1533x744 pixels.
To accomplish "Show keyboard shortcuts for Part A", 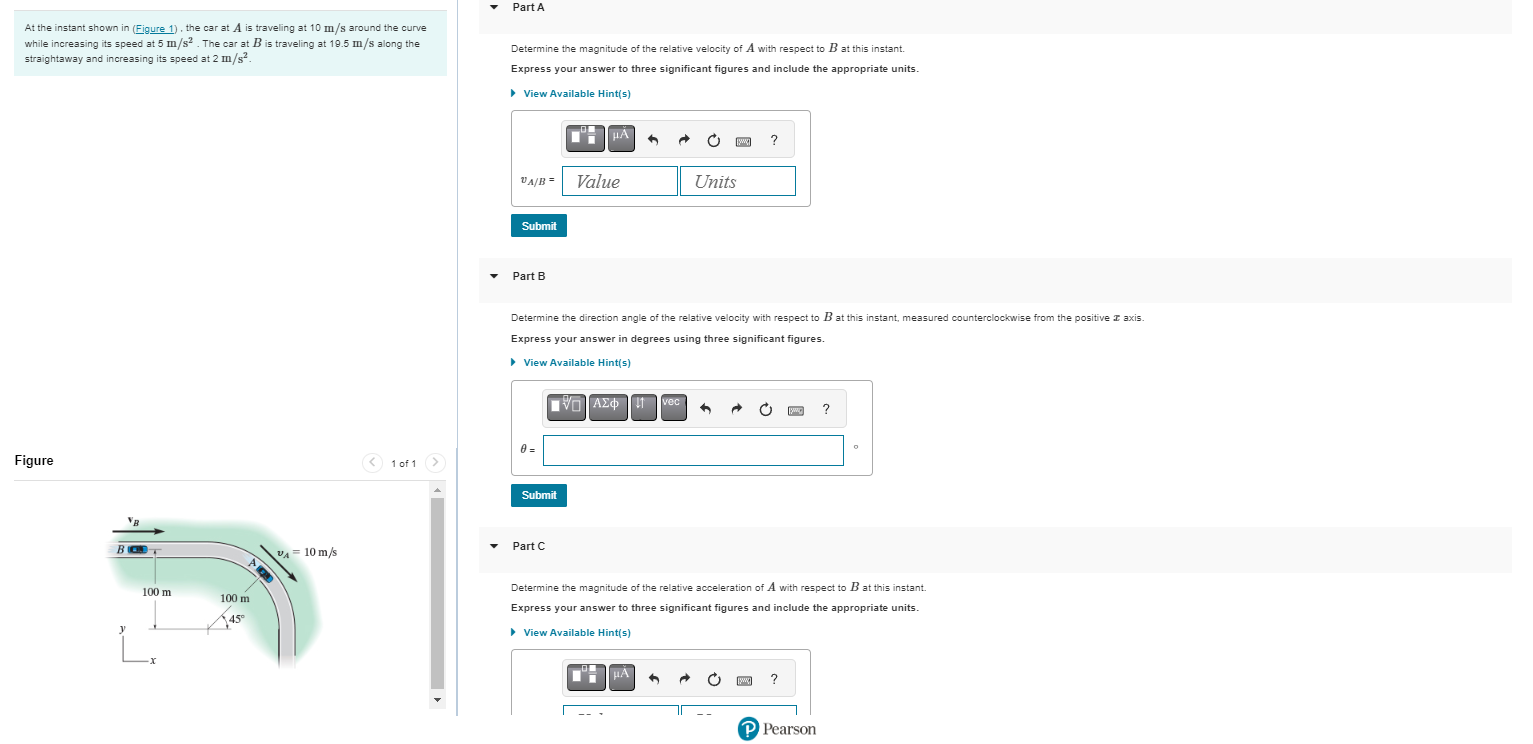I will (743, 141).
